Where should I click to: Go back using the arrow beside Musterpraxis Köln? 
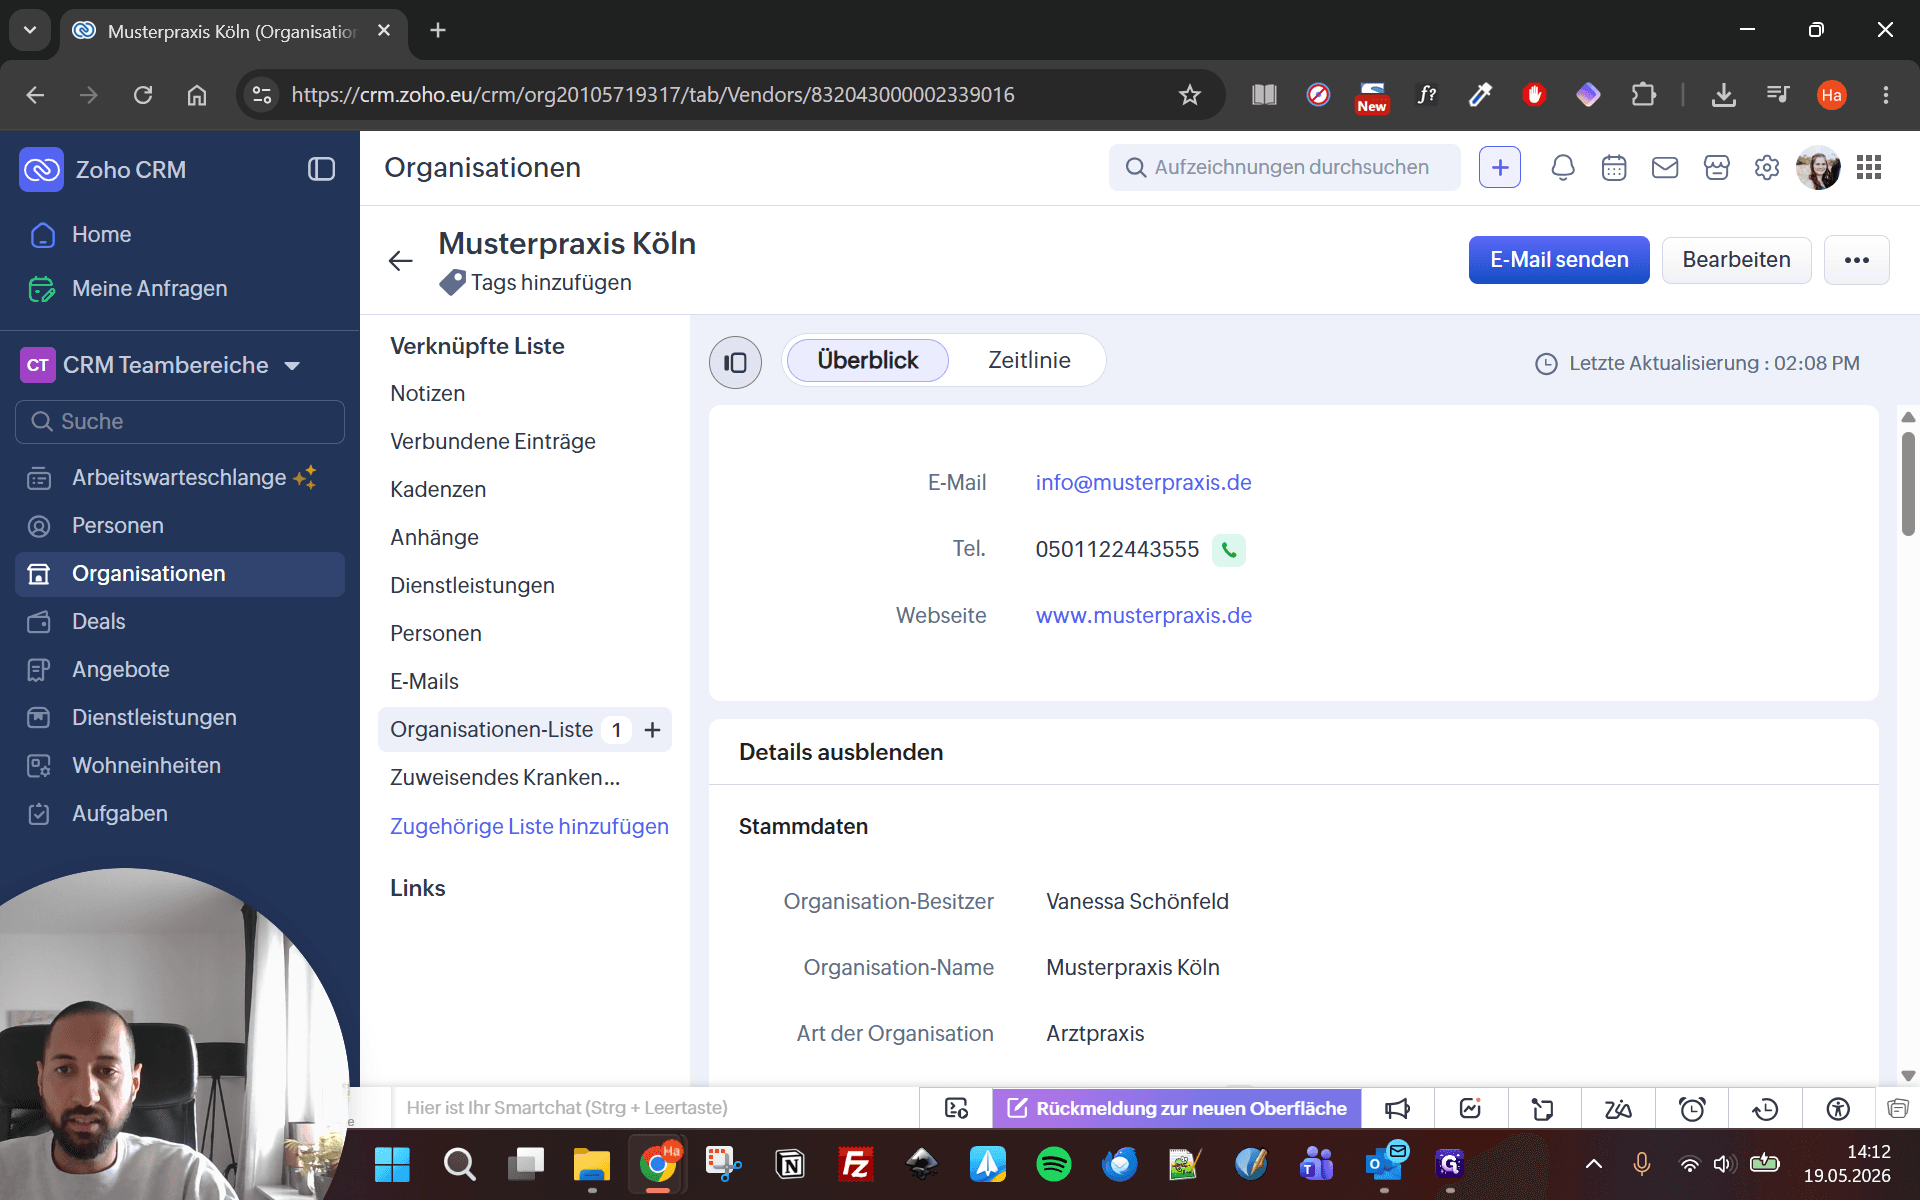(400, 261)
